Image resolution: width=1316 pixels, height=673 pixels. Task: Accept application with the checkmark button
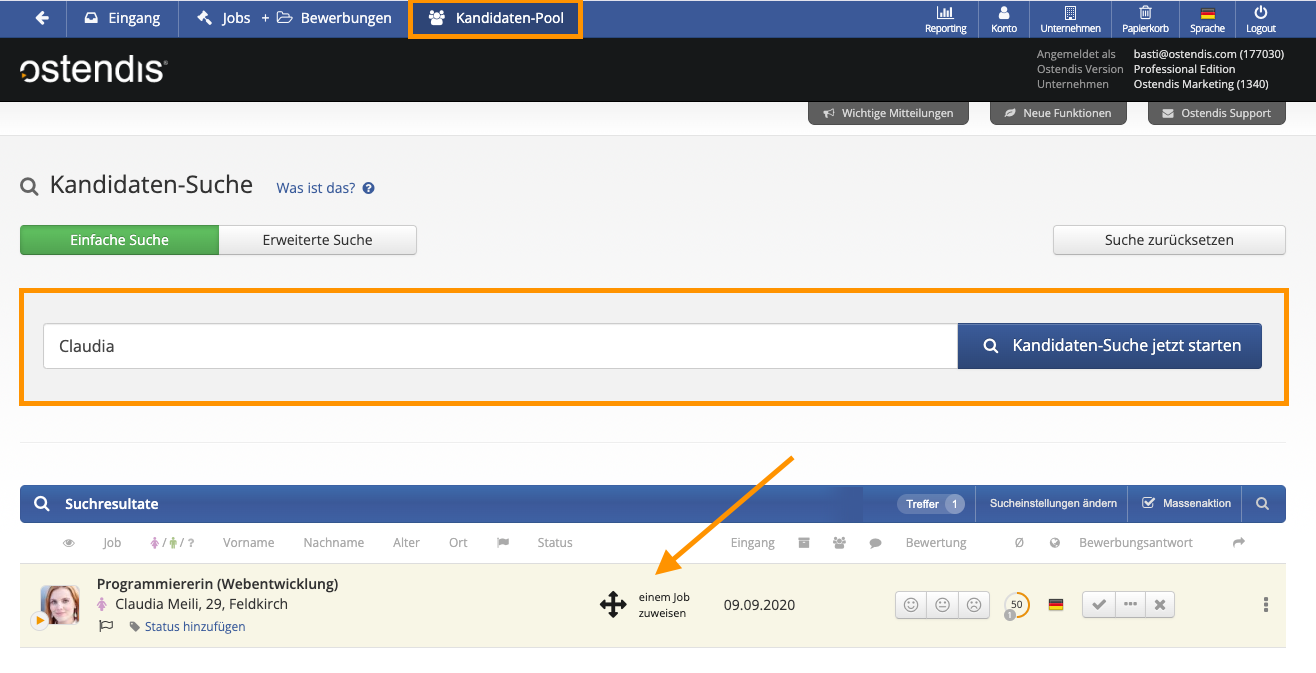1099,605
